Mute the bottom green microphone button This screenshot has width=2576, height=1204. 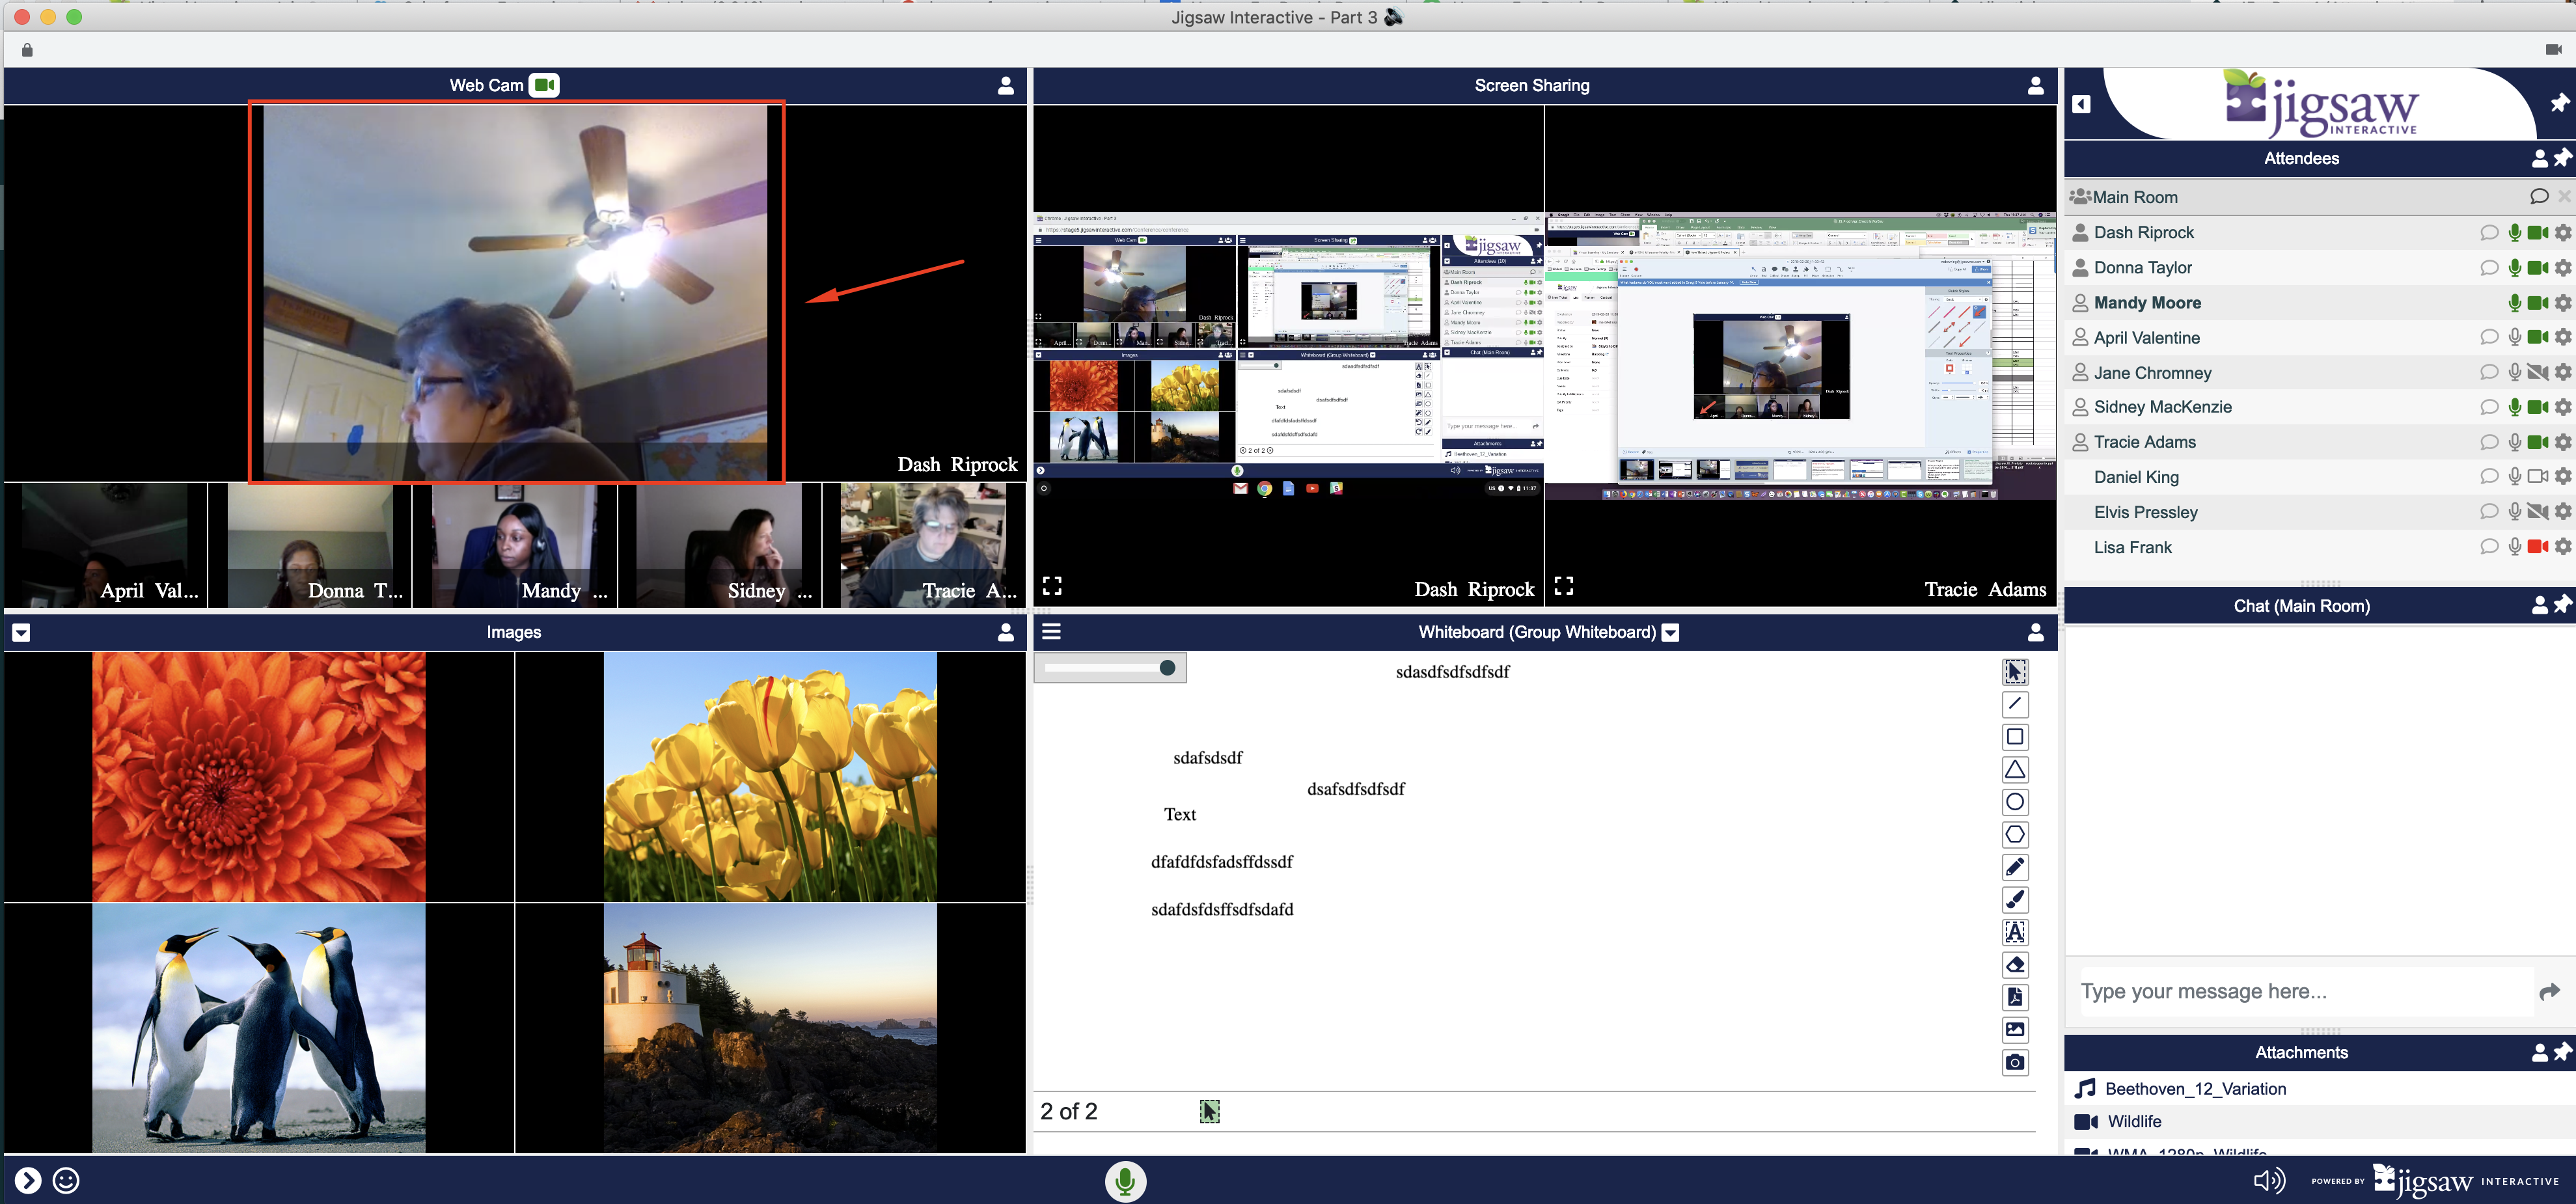pyautogui.click(x=1125, y=1181)
